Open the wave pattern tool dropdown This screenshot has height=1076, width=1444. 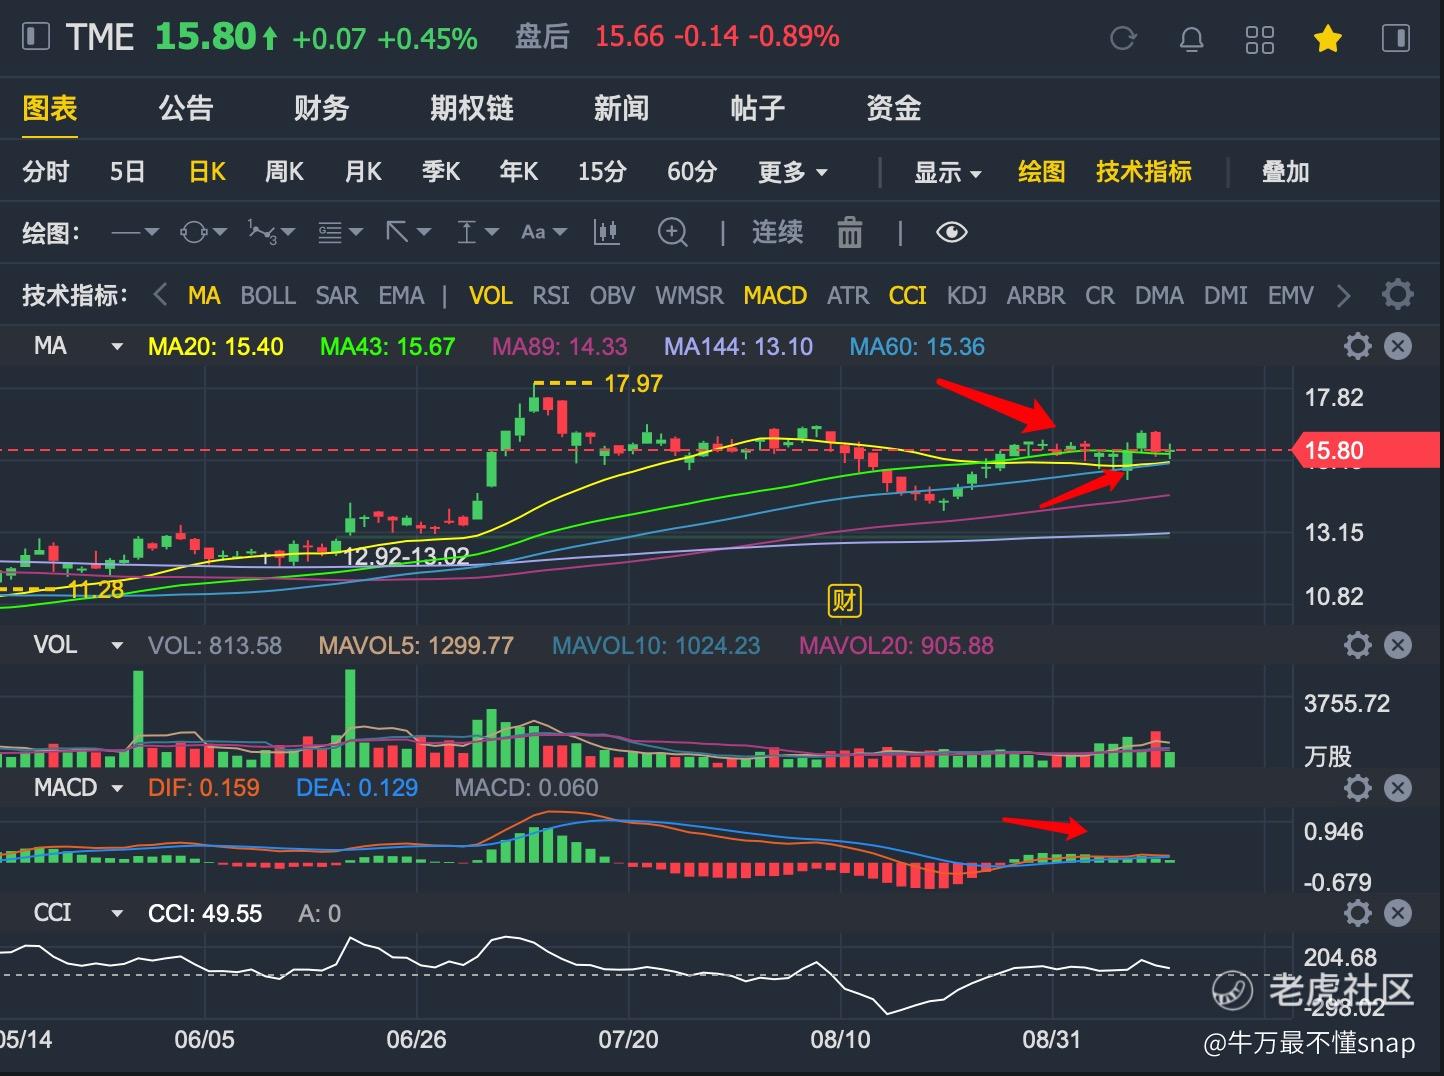[272, 233]
